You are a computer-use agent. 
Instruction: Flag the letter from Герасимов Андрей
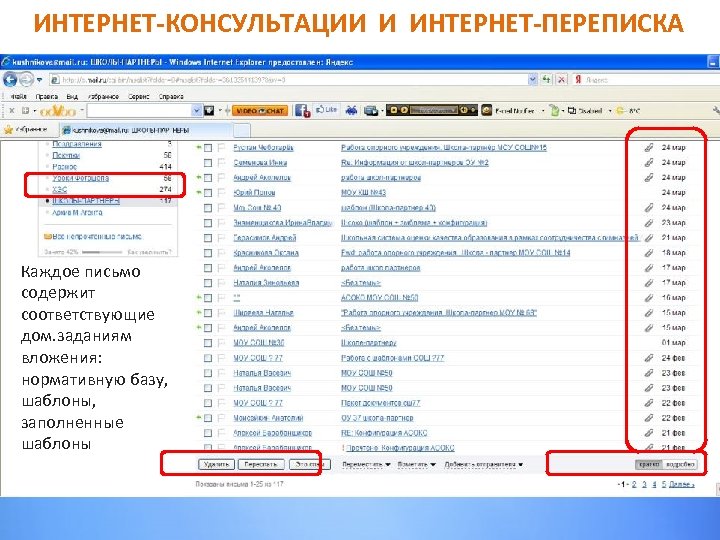(222, 238)
